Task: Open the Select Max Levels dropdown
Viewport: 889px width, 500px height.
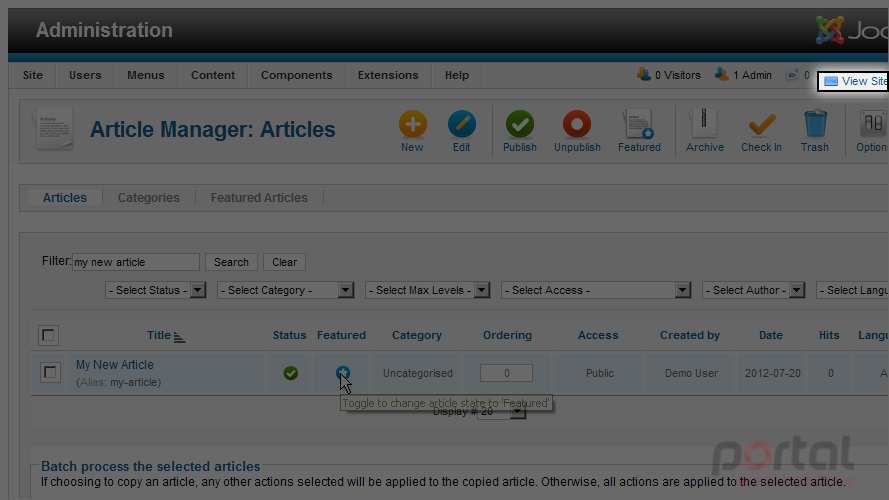Action: click(427, 290)
